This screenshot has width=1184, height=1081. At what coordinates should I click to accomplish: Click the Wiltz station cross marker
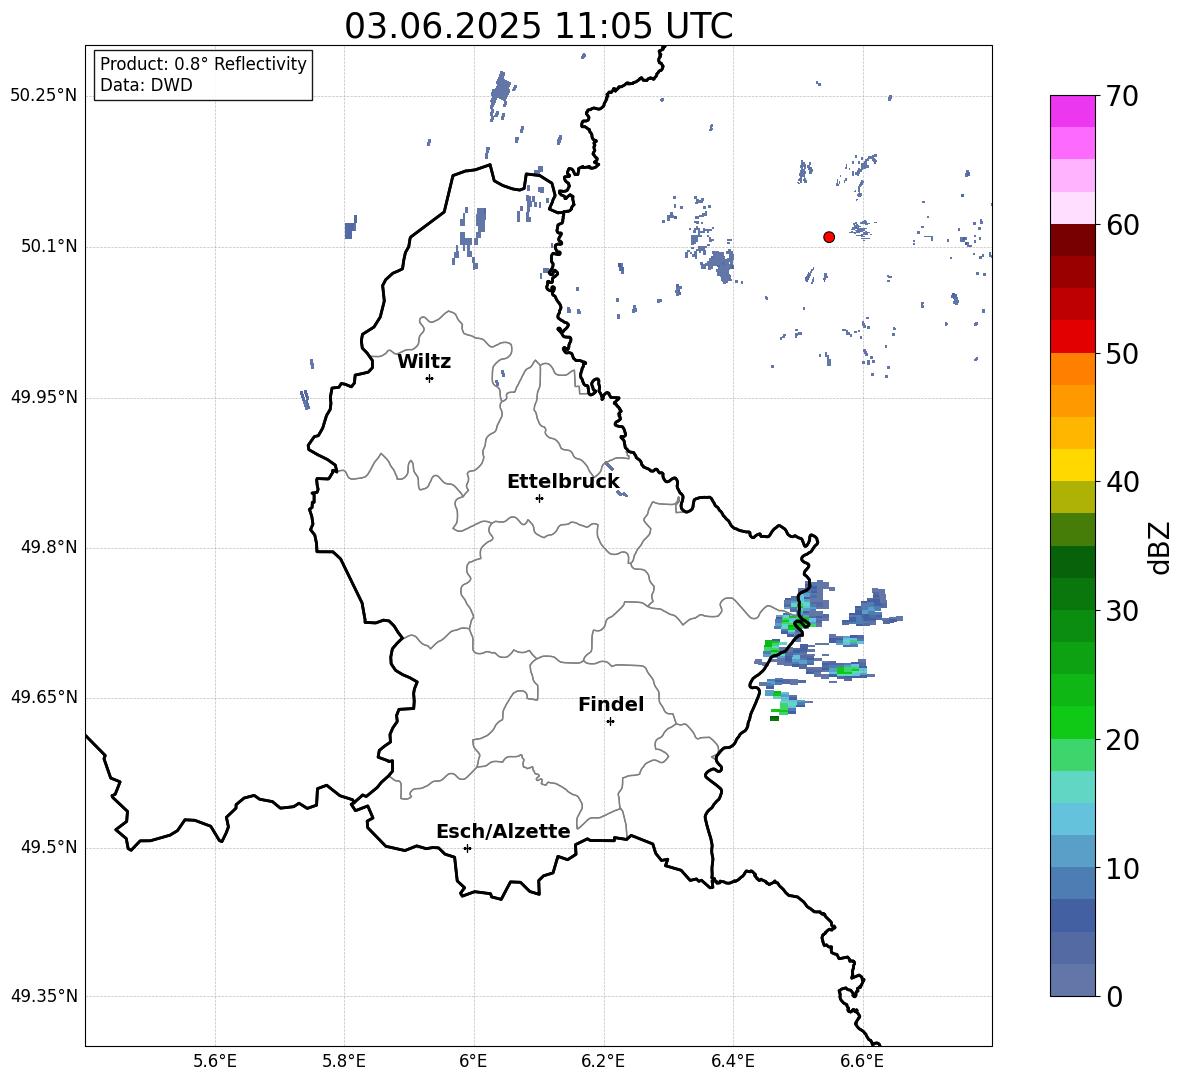(x=429, y=378)
